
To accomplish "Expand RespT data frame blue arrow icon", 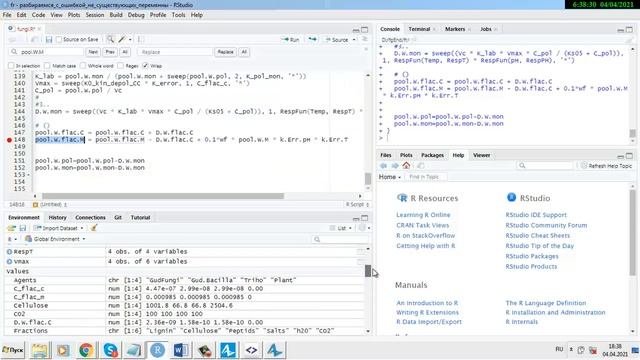I will [9, 252].
